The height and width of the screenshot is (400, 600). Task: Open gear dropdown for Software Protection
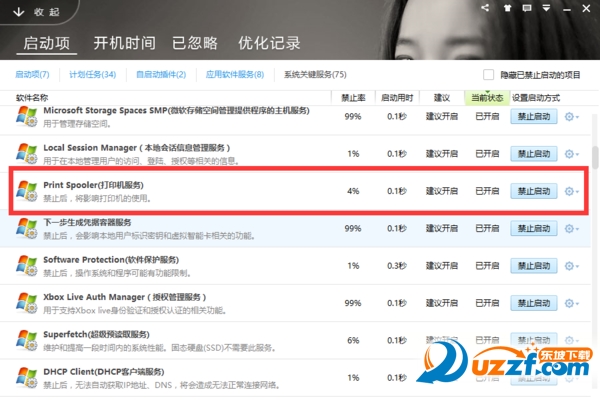point(572,266)
